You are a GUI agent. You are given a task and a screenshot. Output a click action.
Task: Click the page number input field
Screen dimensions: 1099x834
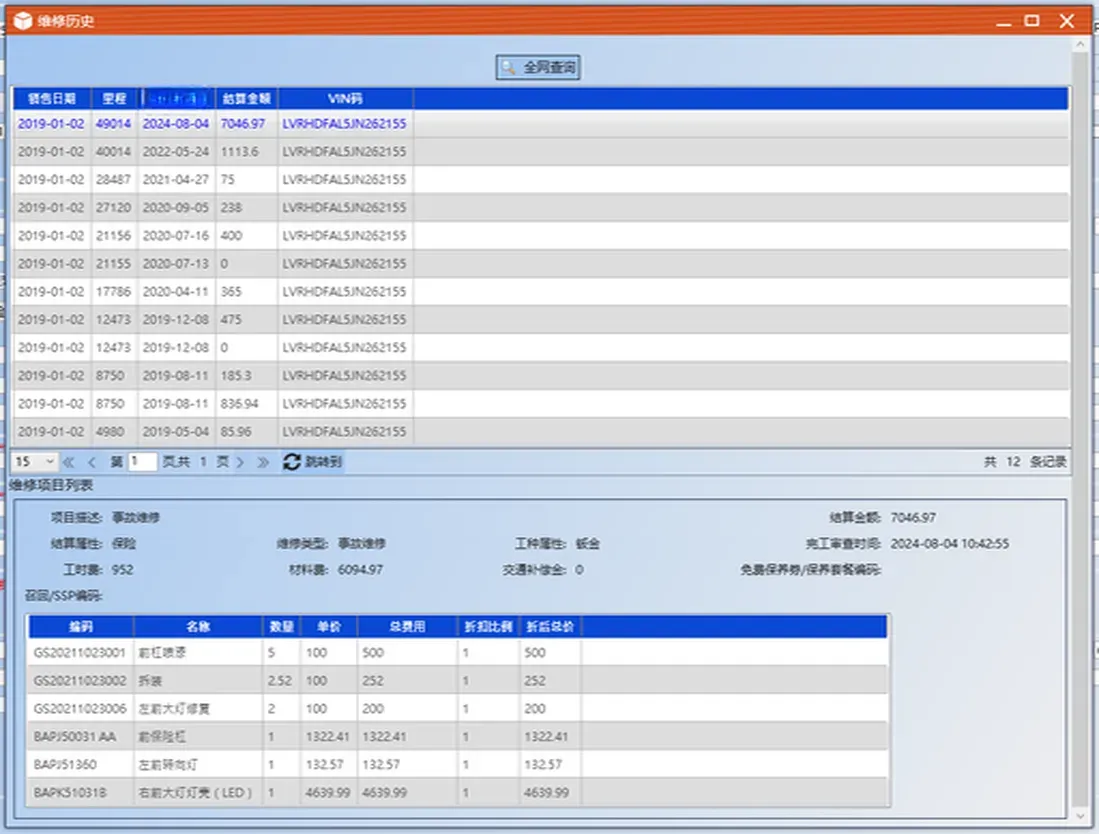(x=142, y=462)
